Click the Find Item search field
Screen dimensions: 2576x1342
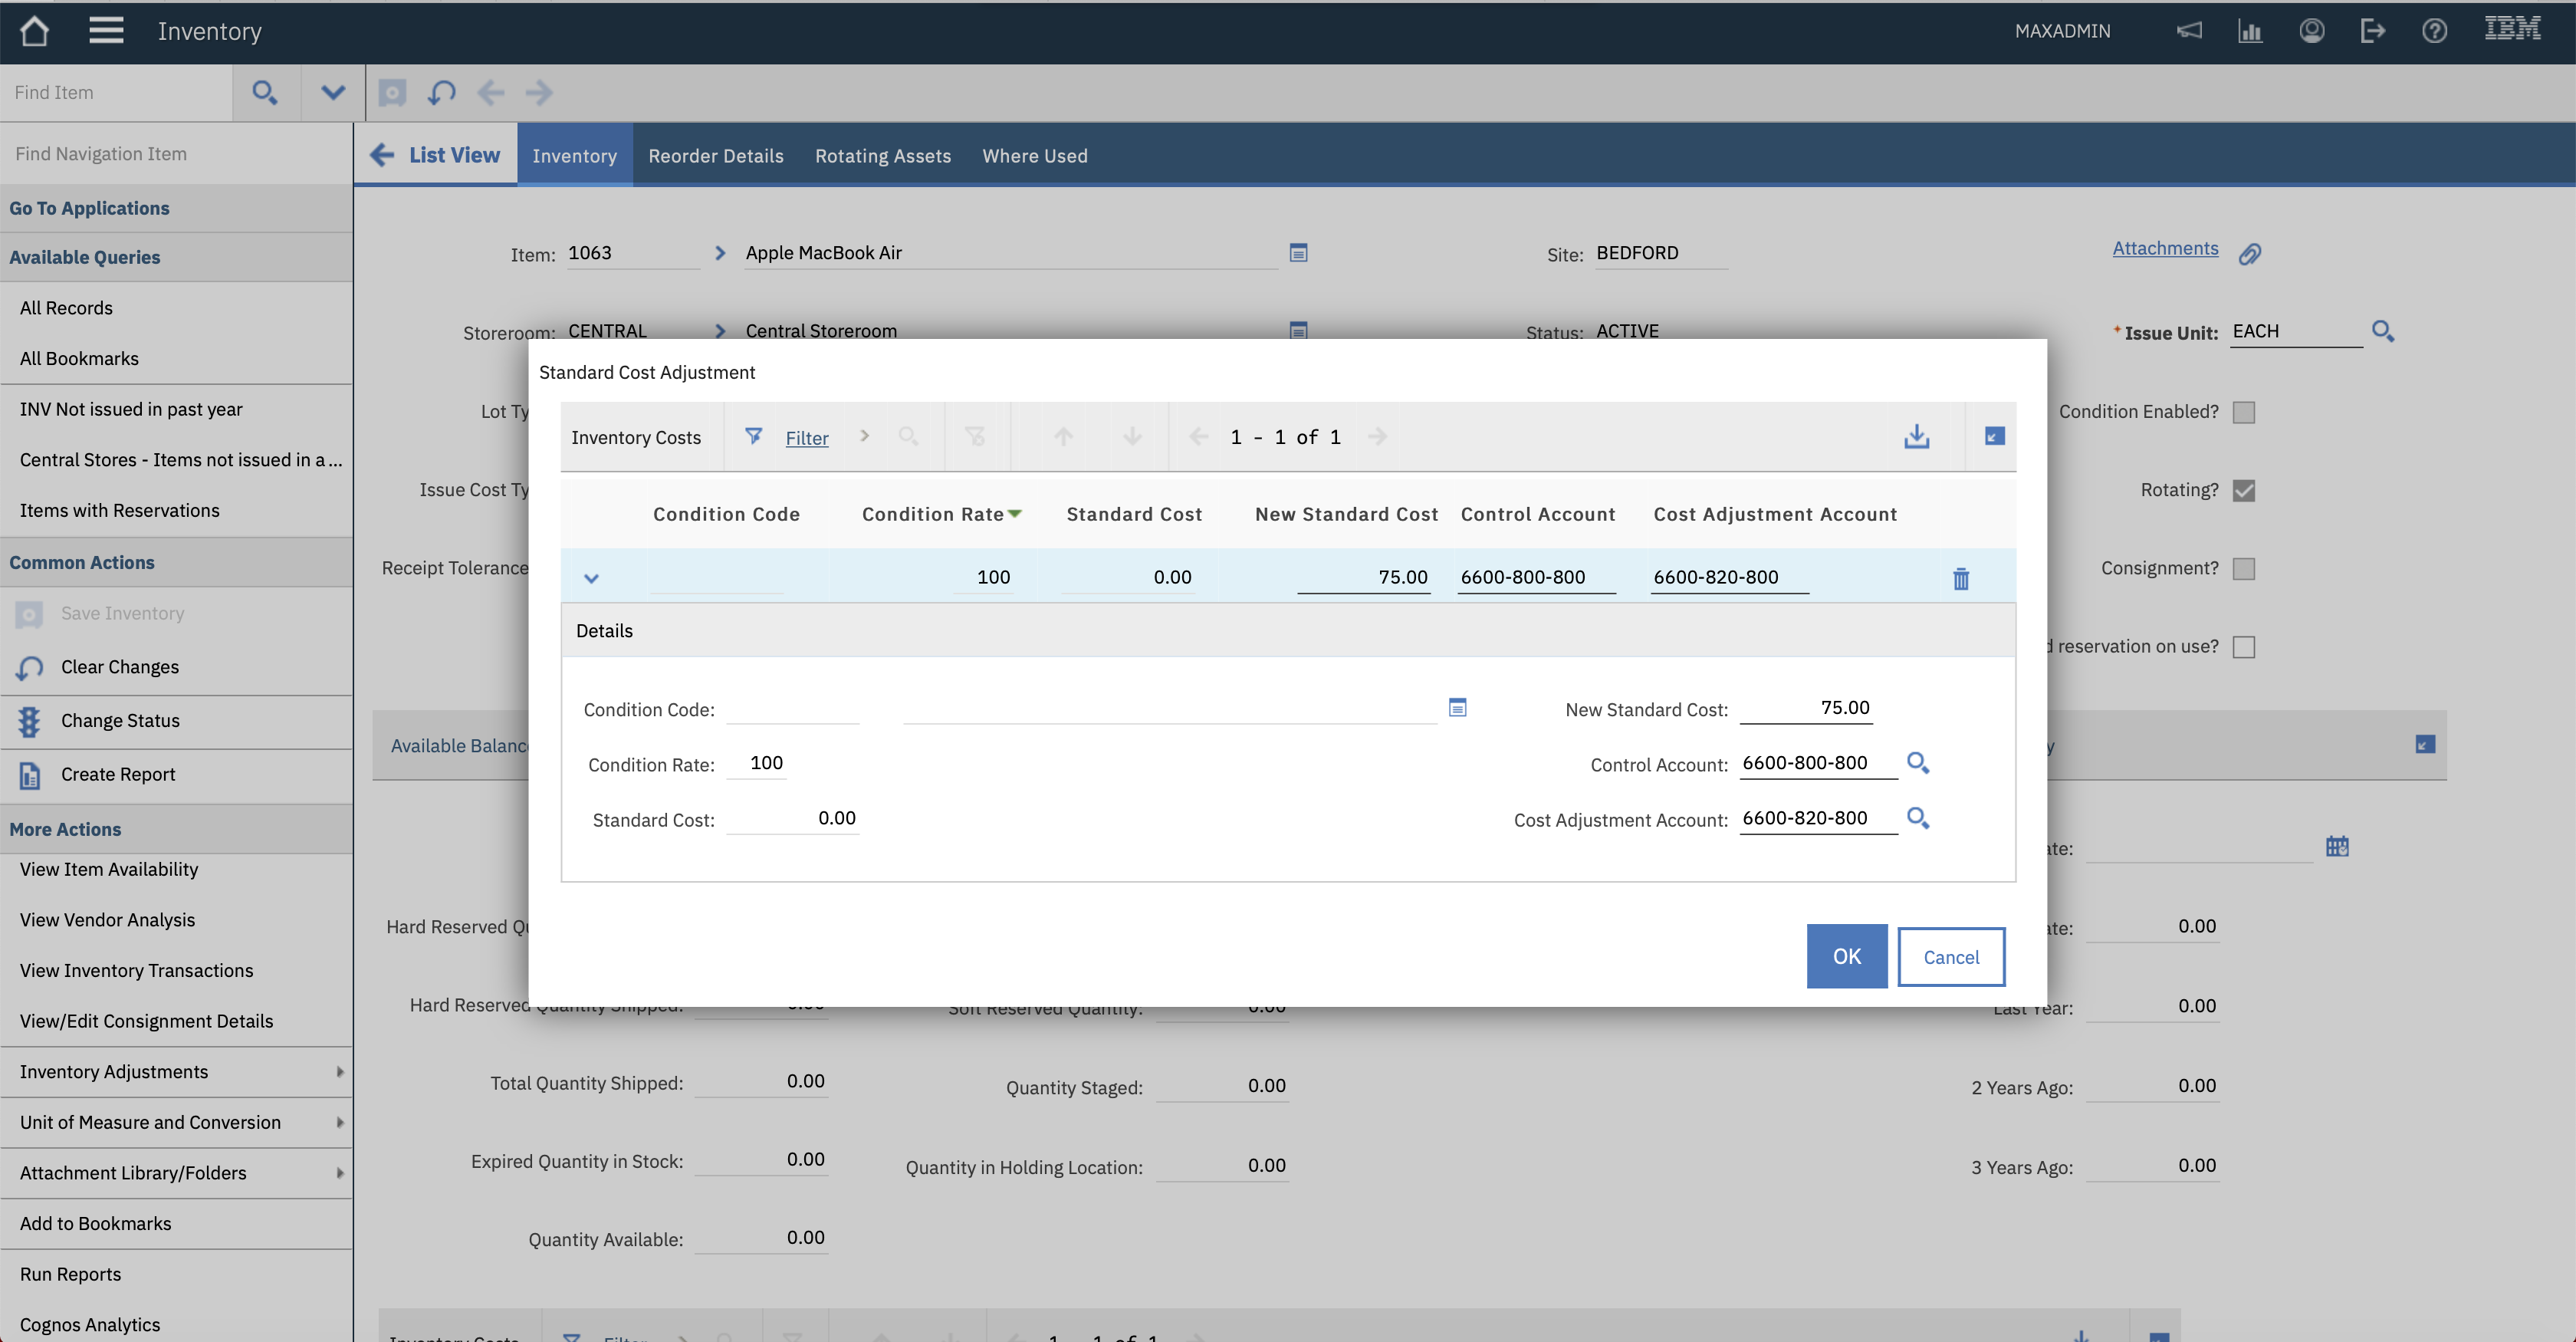click(115, 92)
